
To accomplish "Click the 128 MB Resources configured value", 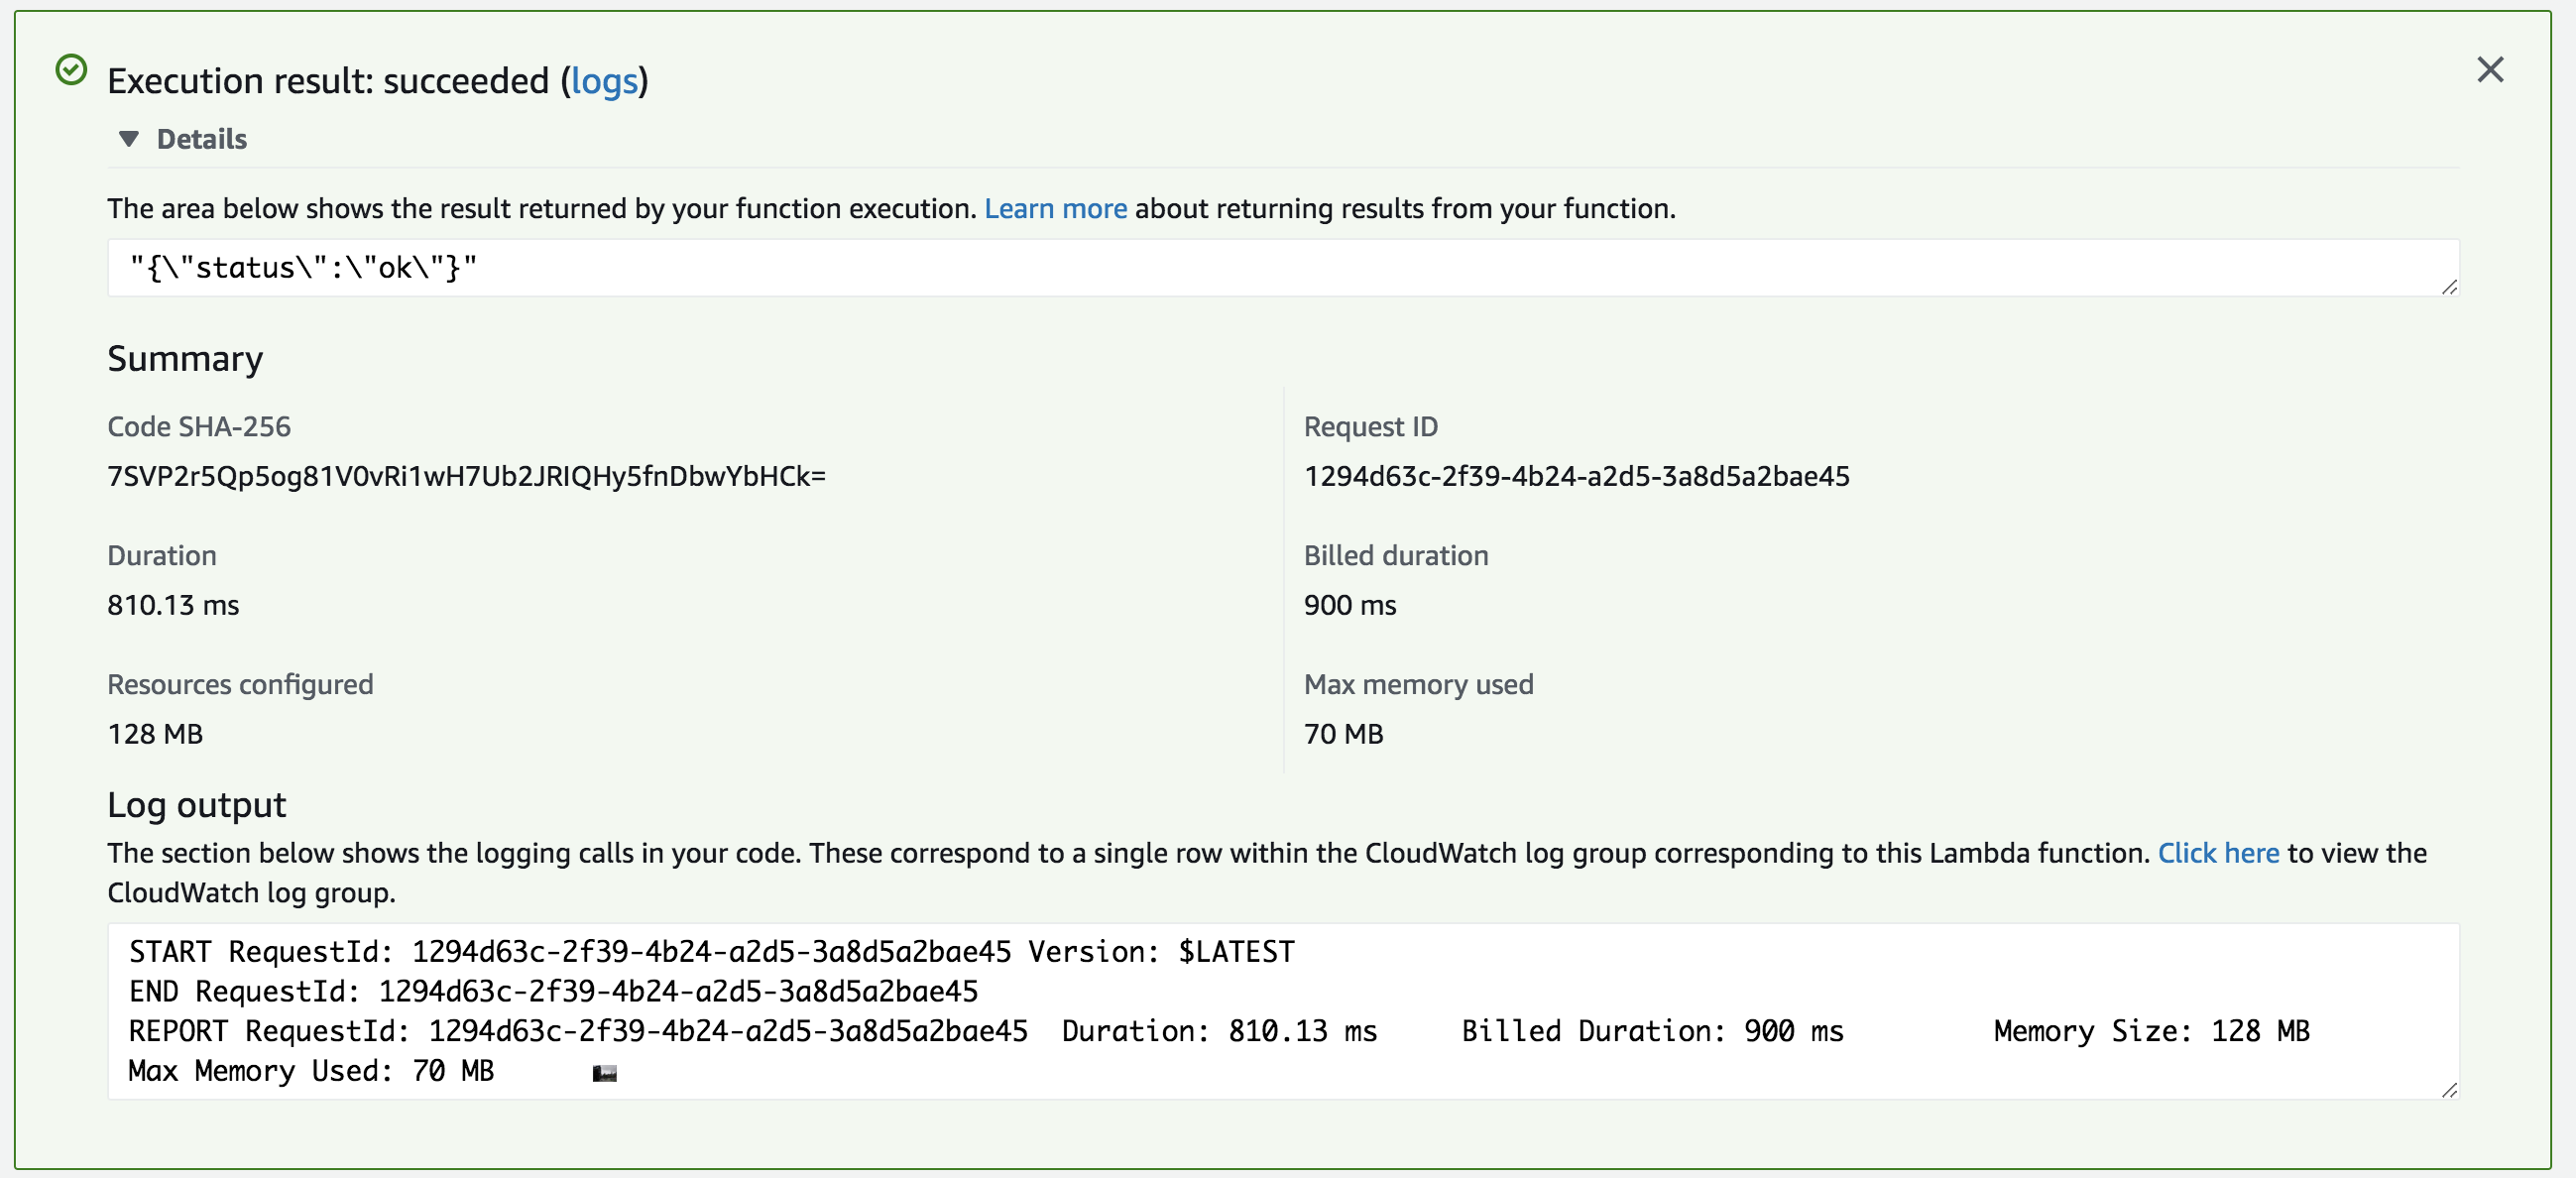I will 155,734.
